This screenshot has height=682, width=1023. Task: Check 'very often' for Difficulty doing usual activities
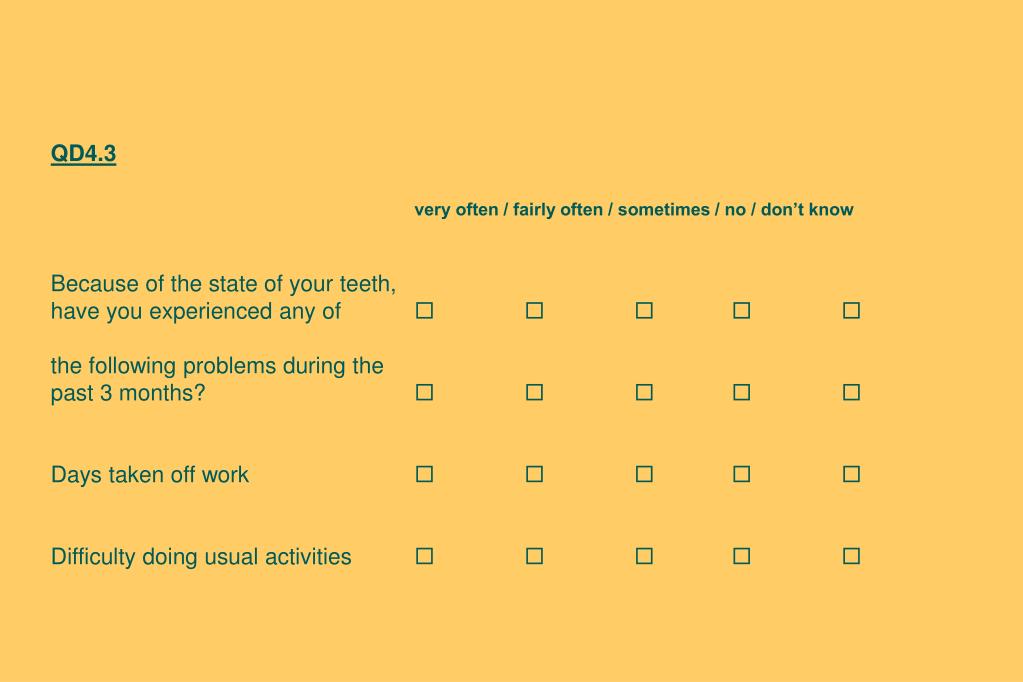424,556
